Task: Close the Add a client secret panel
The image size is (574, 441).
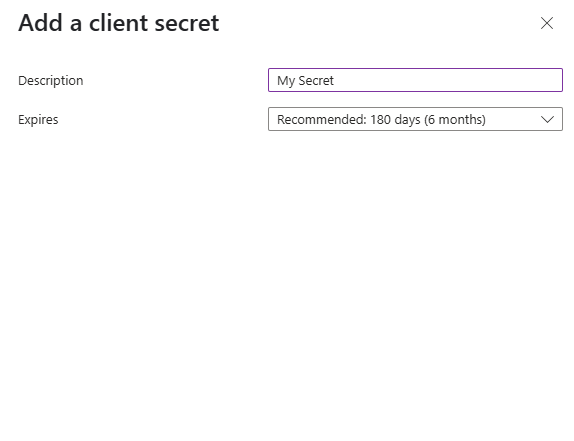Action: point(547,23)
